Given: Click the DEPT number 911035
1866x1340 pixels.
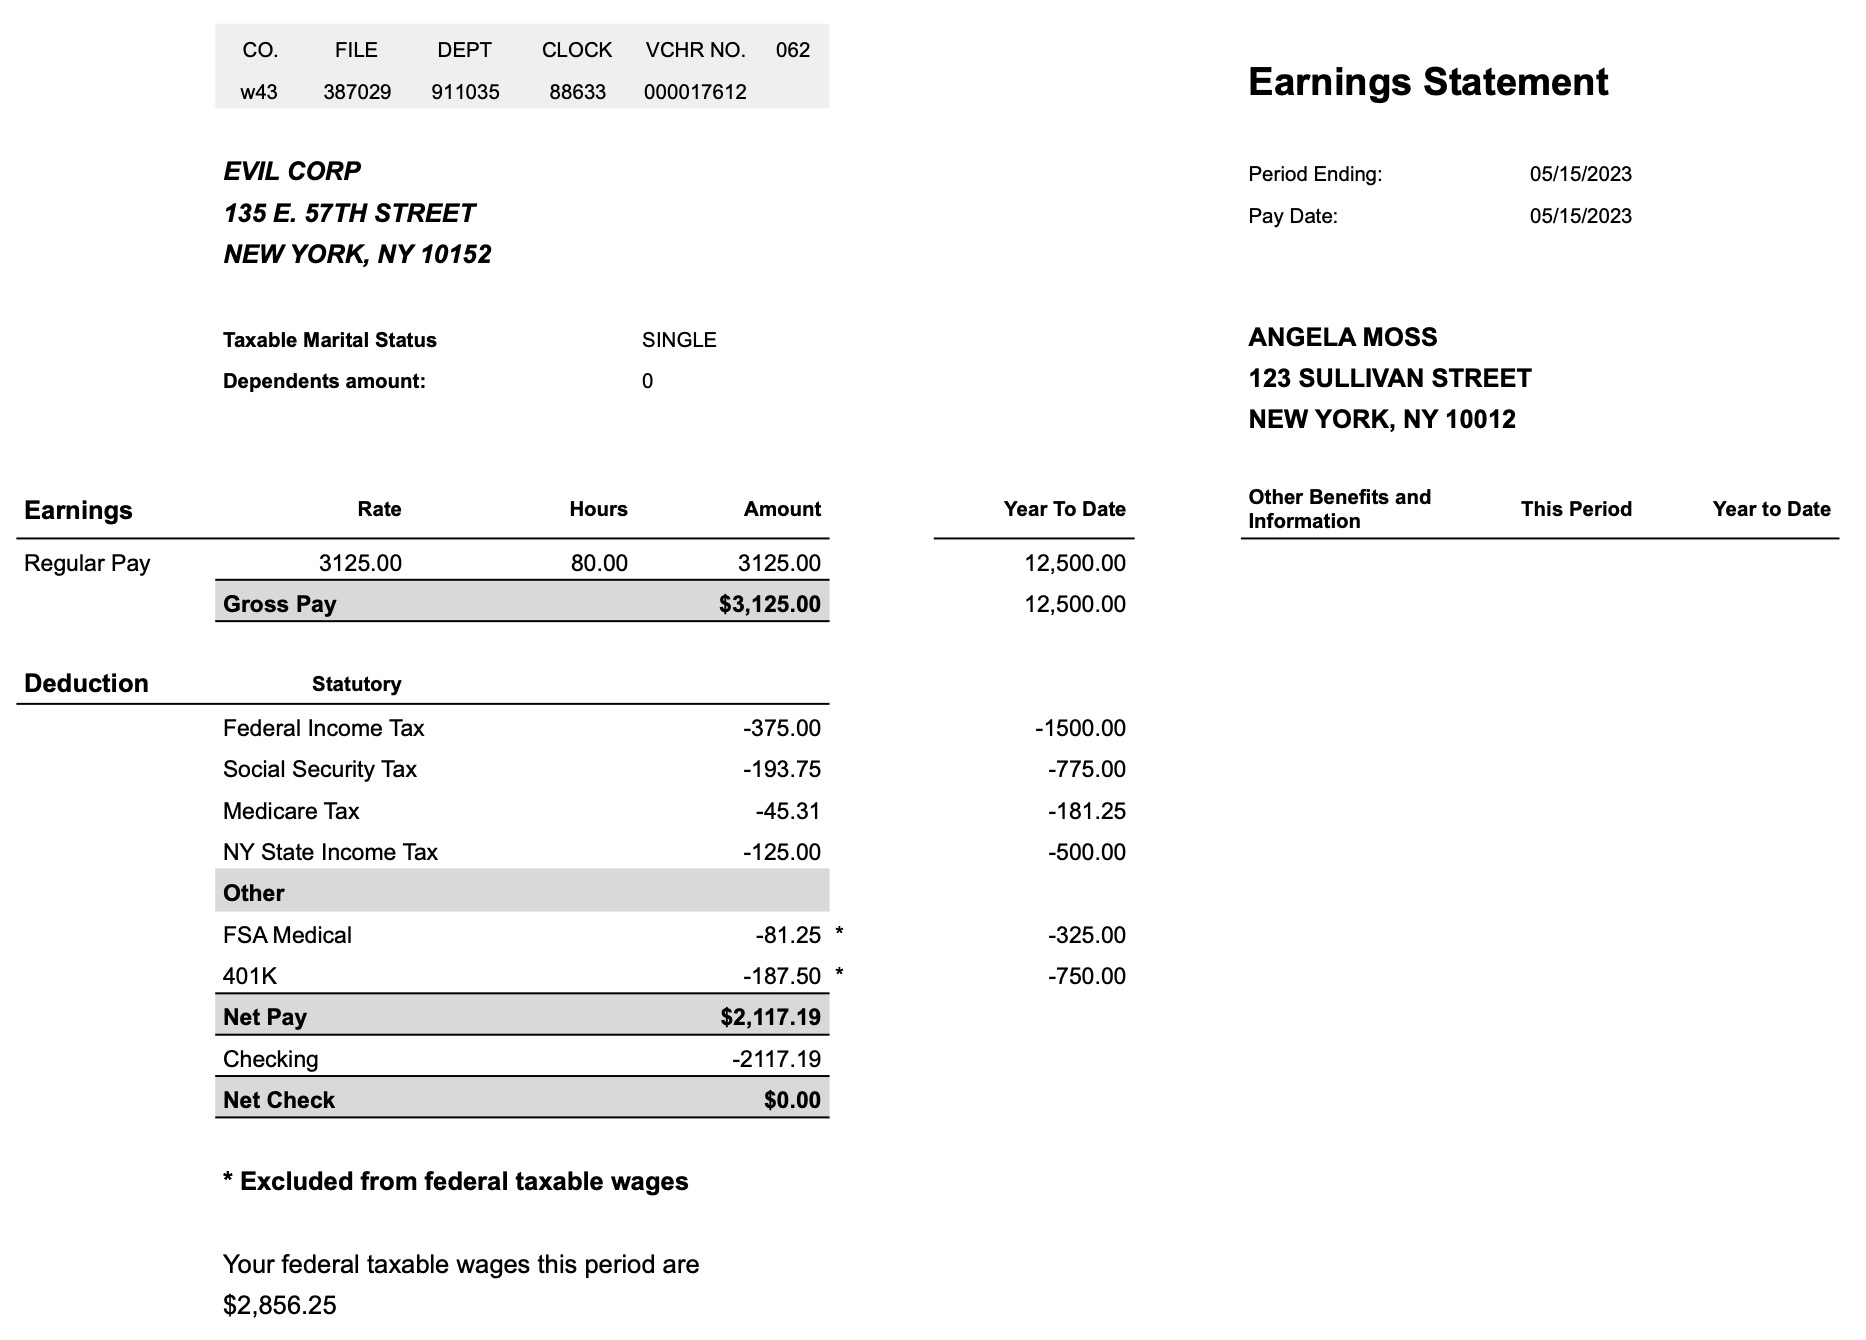Looking at the screenshot, I should click(x=465, y=92).
